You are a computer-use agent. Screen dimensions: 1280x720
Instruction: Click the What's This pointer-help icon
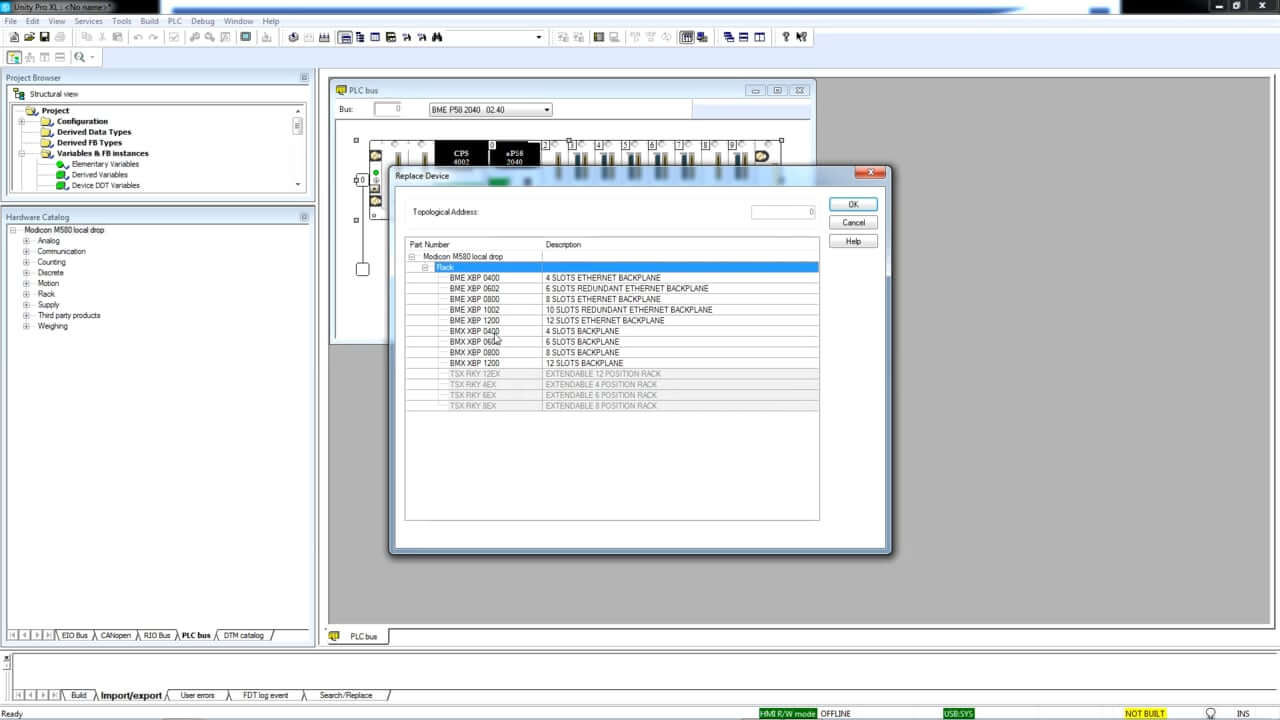[801, 37]
